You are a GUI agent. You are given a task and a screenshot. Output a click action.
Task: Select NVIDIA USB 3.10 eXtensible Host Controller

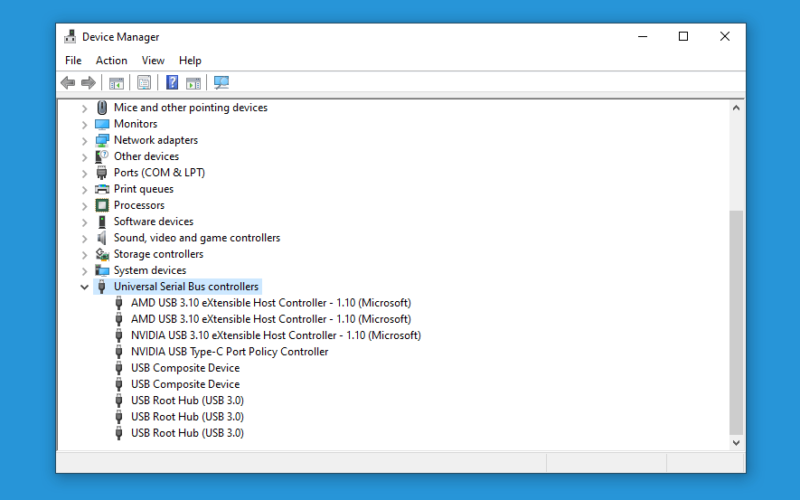[x=276, y=335]
